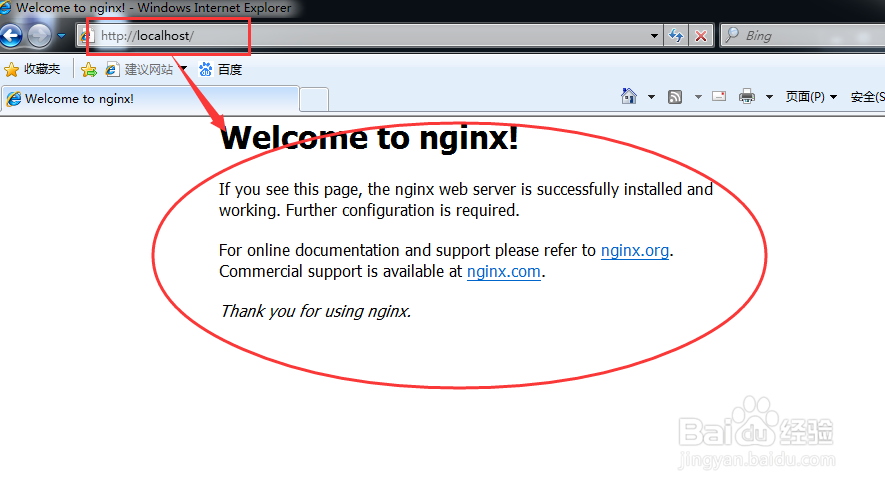Screen dimensions: 885x490
Task: Click the add to favorites bar star icon
Action: tap(89, 70)
